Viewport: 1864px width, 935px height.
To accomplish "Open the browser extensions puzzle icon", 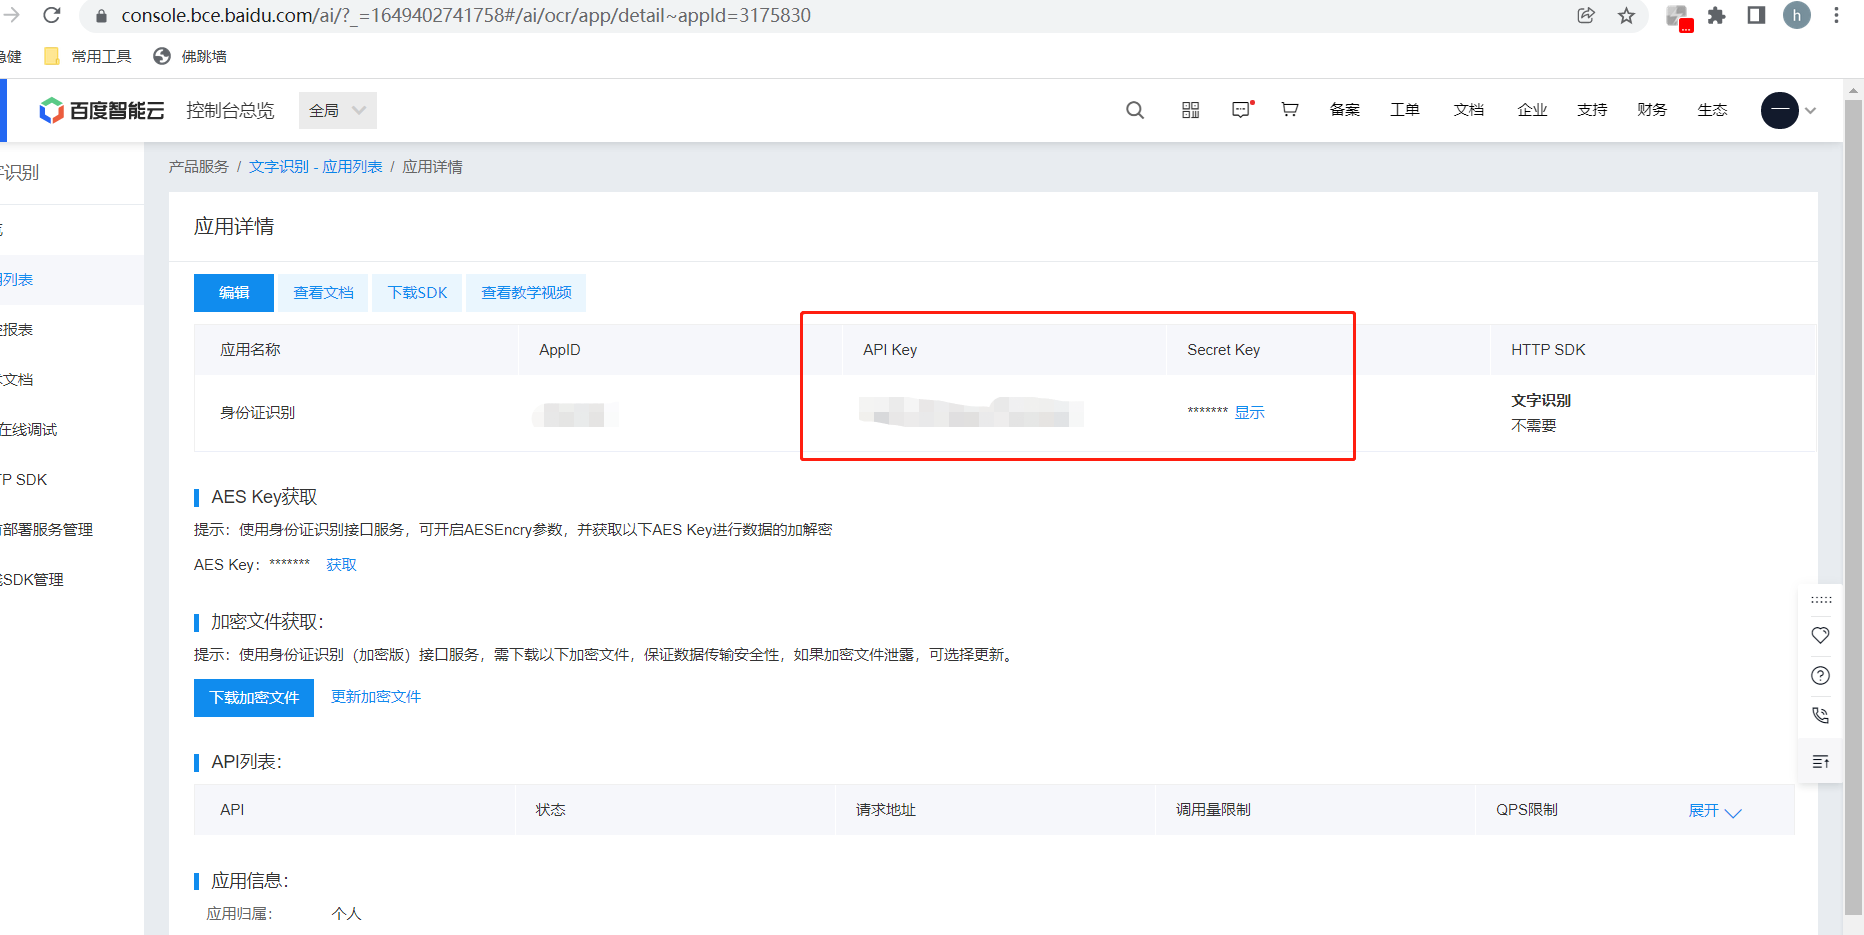I will point(1717,15).
